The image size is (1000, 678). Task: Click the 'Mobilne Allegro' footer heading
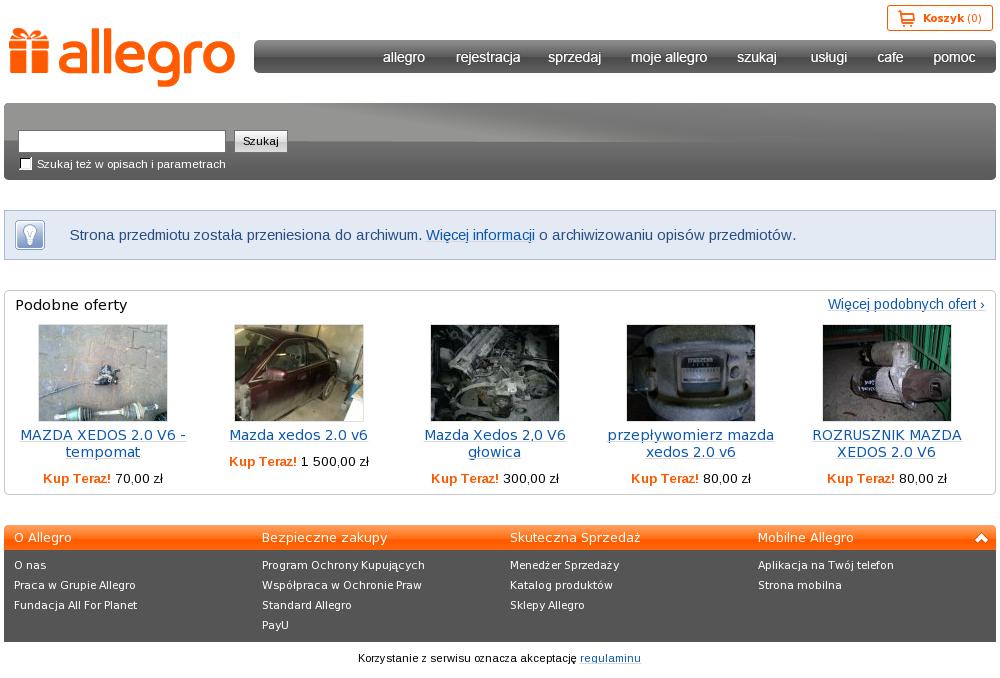click(x=805, y=538)
